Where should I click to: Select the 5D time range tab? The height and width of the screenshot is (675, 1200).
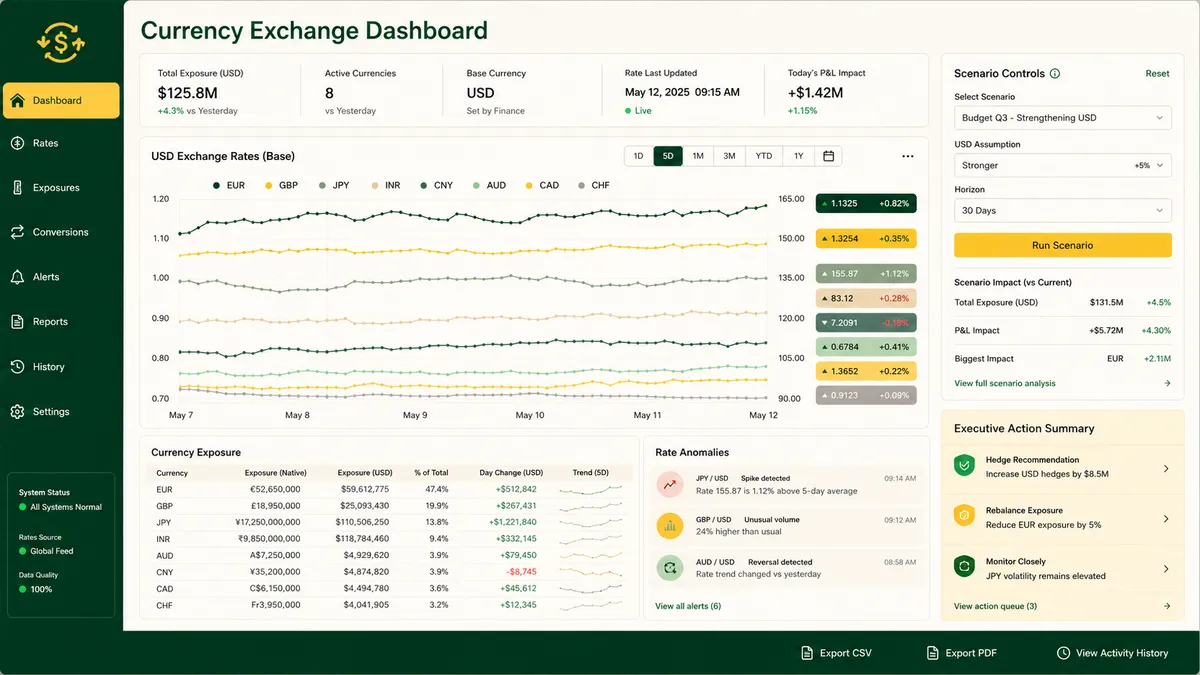(668, 156)
